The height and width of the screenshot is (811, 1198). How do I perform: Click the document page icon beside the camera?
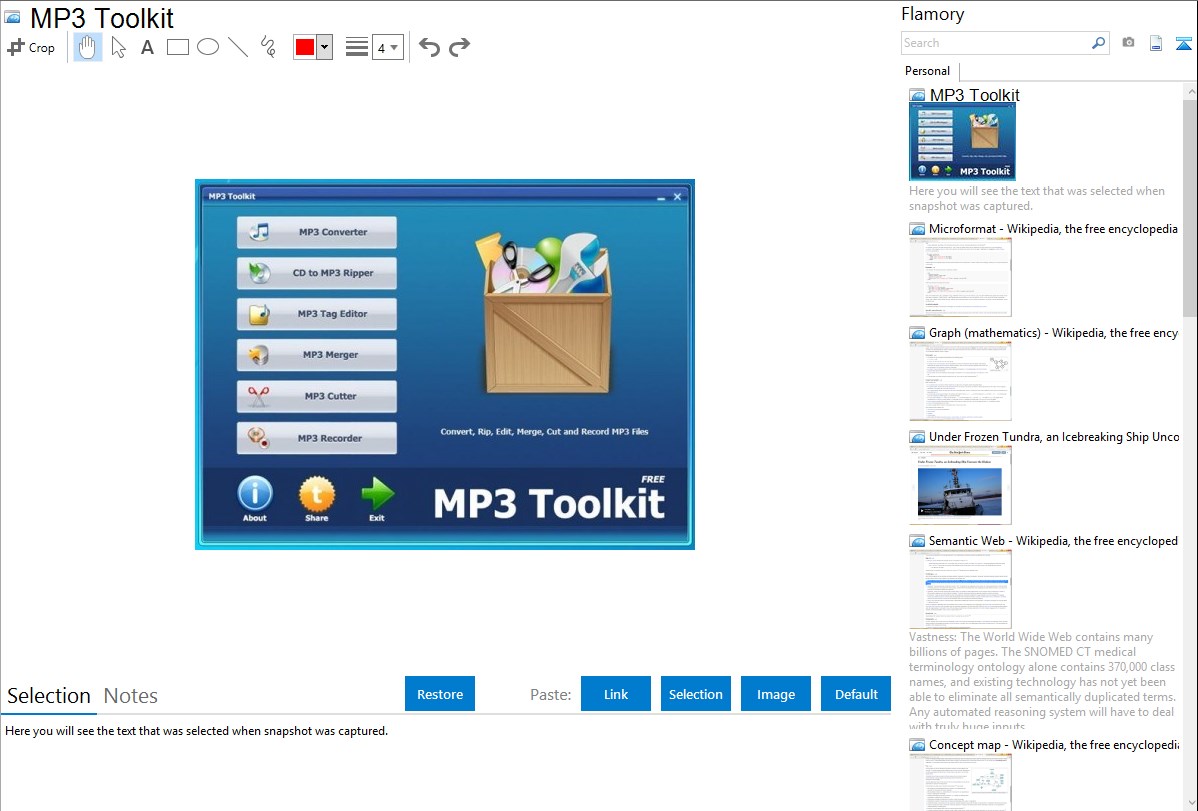coord(1156,43)
